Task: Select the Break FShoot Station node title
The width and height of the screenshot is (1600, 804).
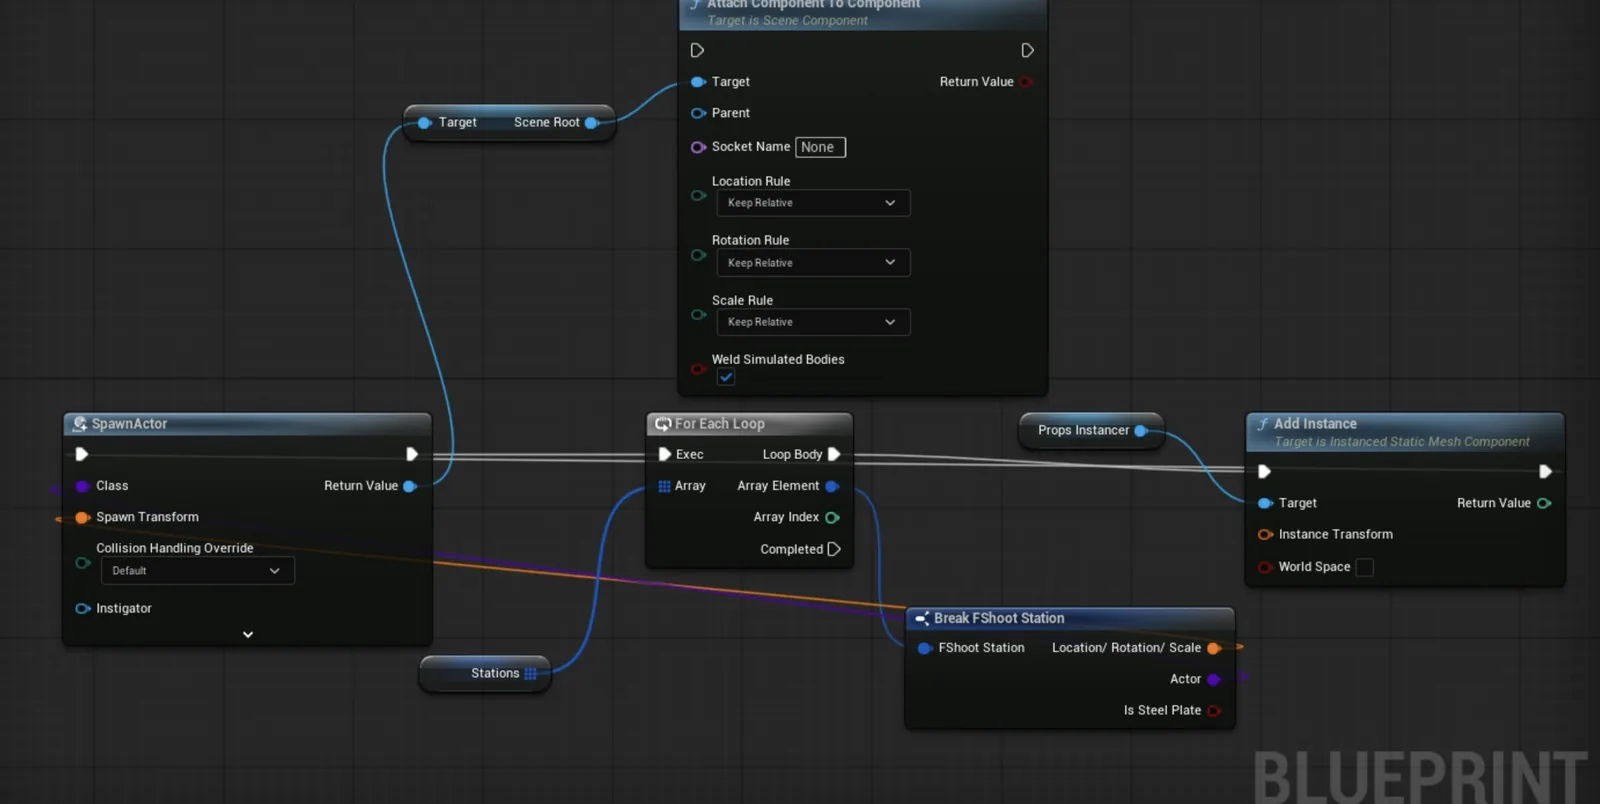Action: point(999,618)
